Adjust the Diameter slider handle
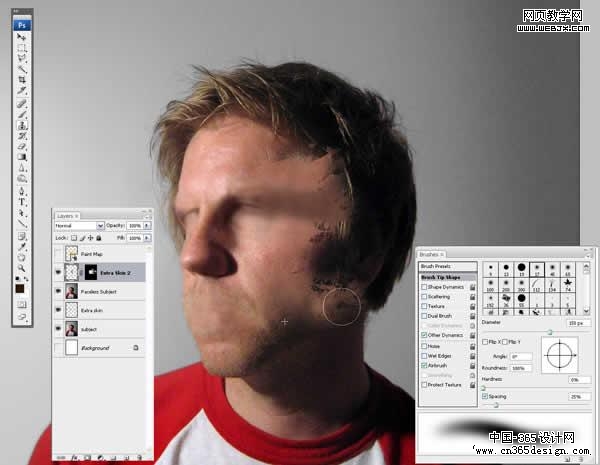This screenshot has height=465, width=600. [x=550, y=332]
